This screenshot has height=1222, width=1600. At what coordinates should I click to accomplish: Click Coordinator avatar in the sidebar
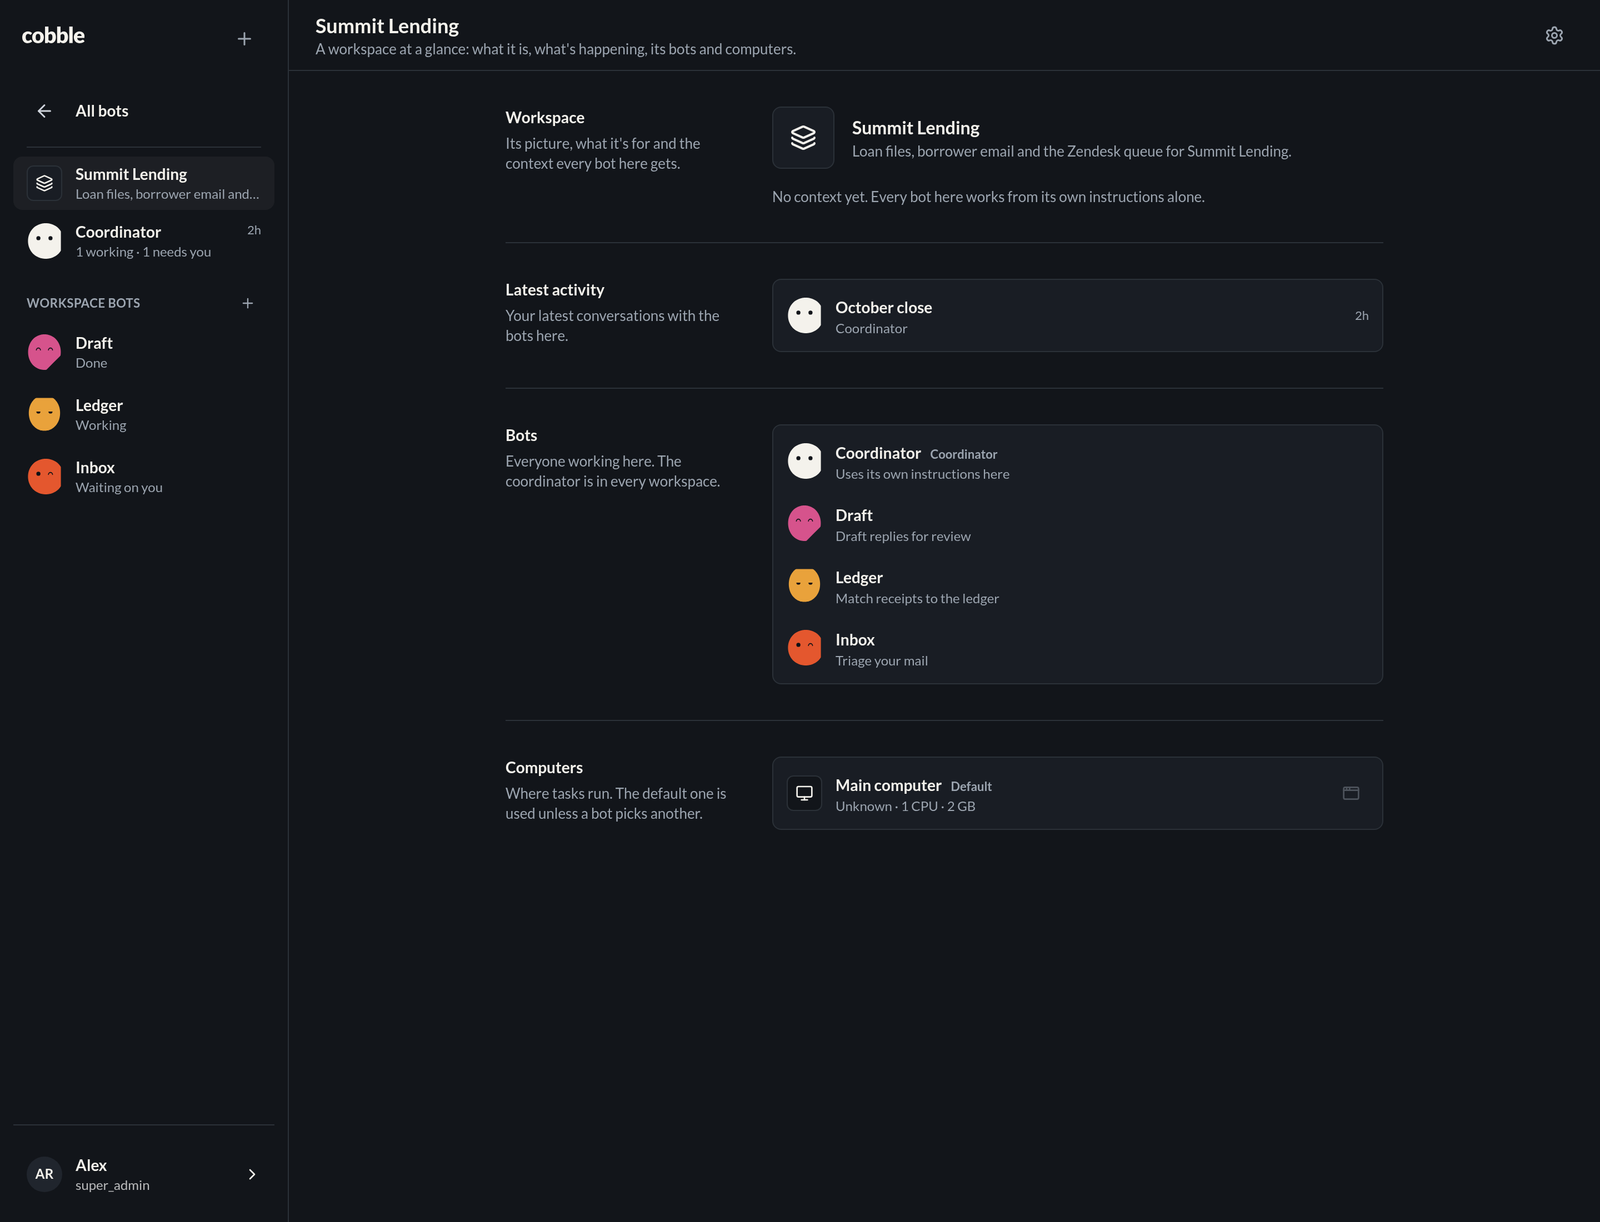(44, 241)
